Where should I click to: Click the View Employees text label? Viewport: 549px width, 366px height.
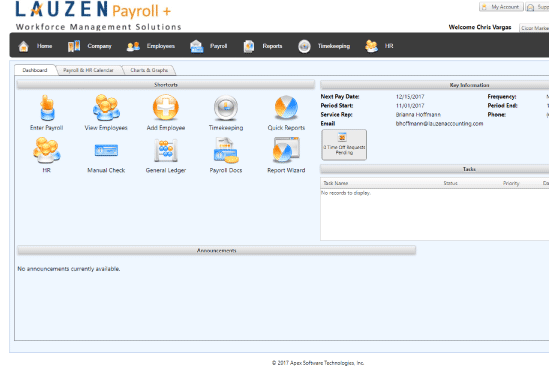coord(106,128)
